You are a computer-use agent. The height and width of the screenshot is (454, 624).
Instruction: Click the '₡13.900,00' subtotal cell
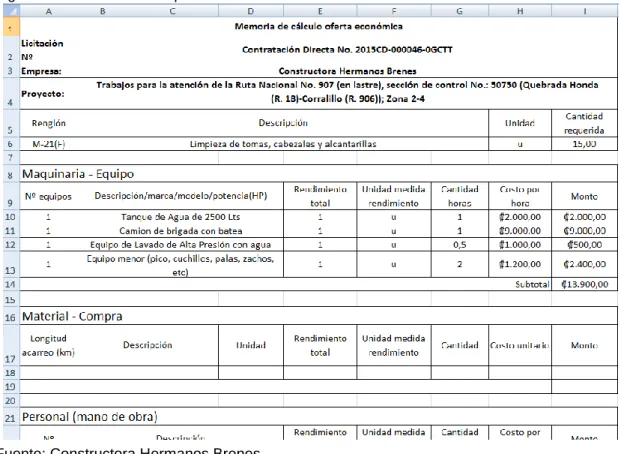pyautogui.click(x=584, y=284)
